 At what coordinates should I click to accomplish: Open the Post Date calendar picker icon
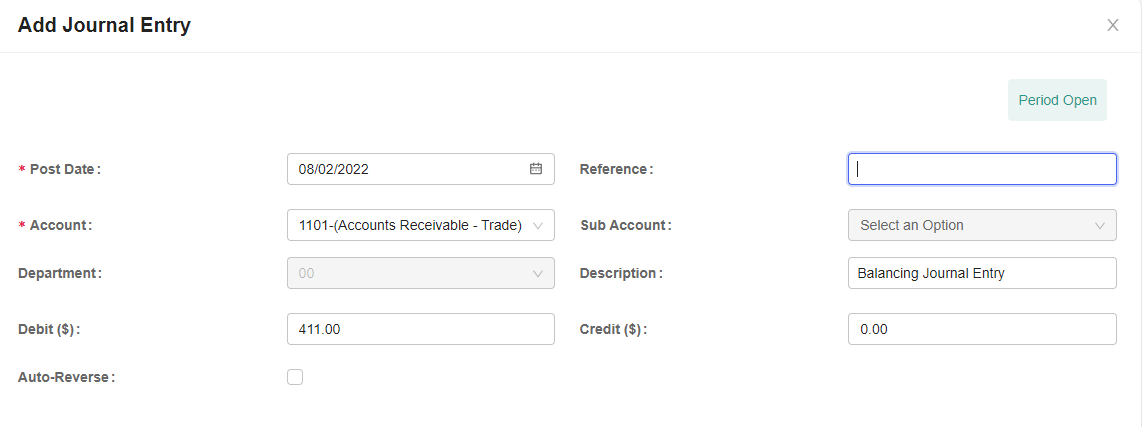(536, 169)
